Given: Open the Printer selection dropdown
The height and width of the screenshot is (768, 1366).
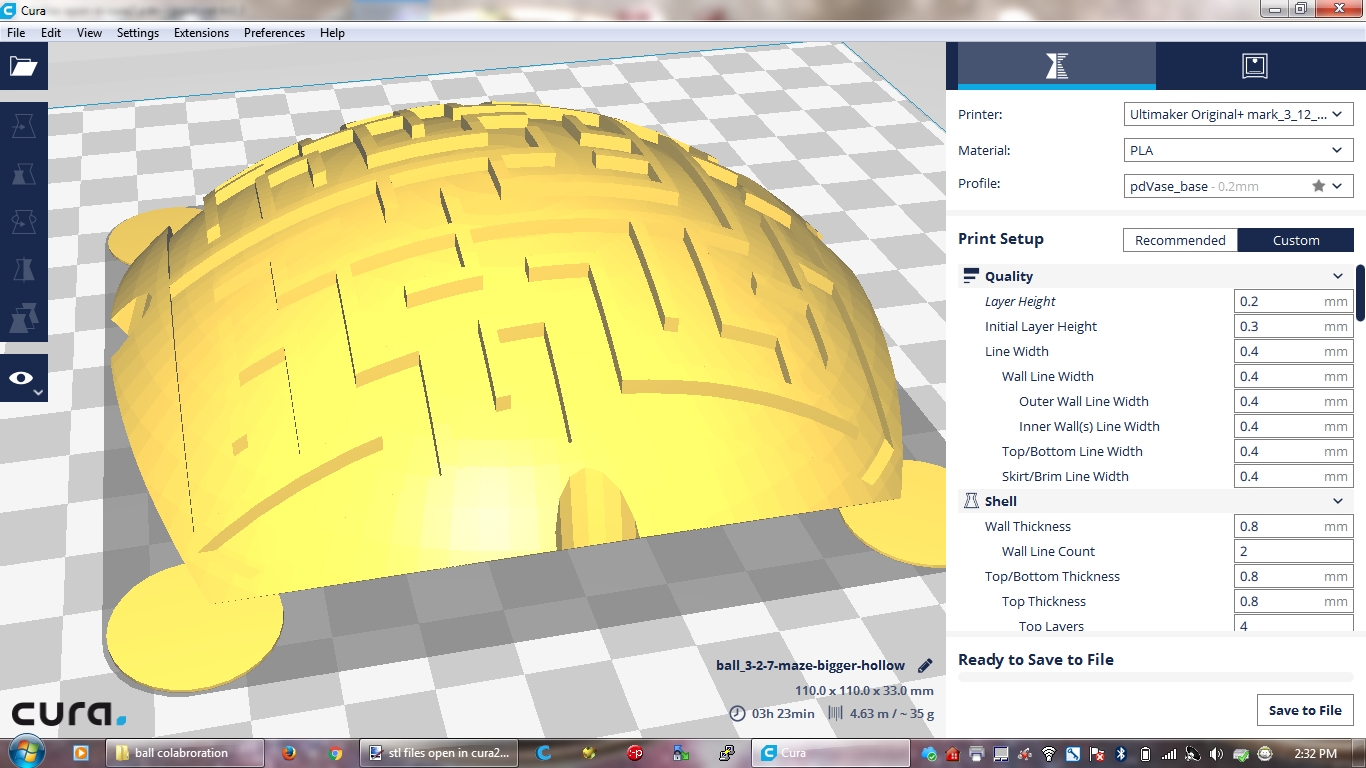Looking at the screenshot, I should 1239,115.
